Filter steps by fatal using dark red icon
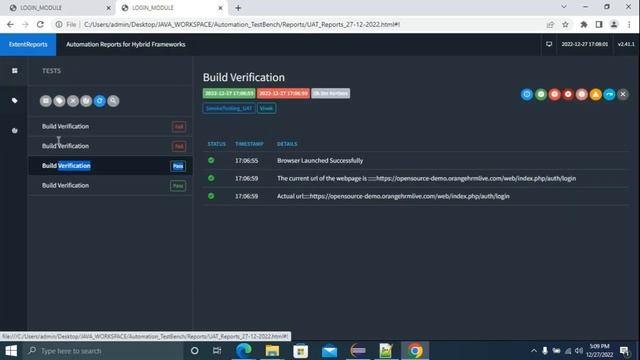Image resolution: width=640 pixels, height=360 pixels. (x=568, y=94)
